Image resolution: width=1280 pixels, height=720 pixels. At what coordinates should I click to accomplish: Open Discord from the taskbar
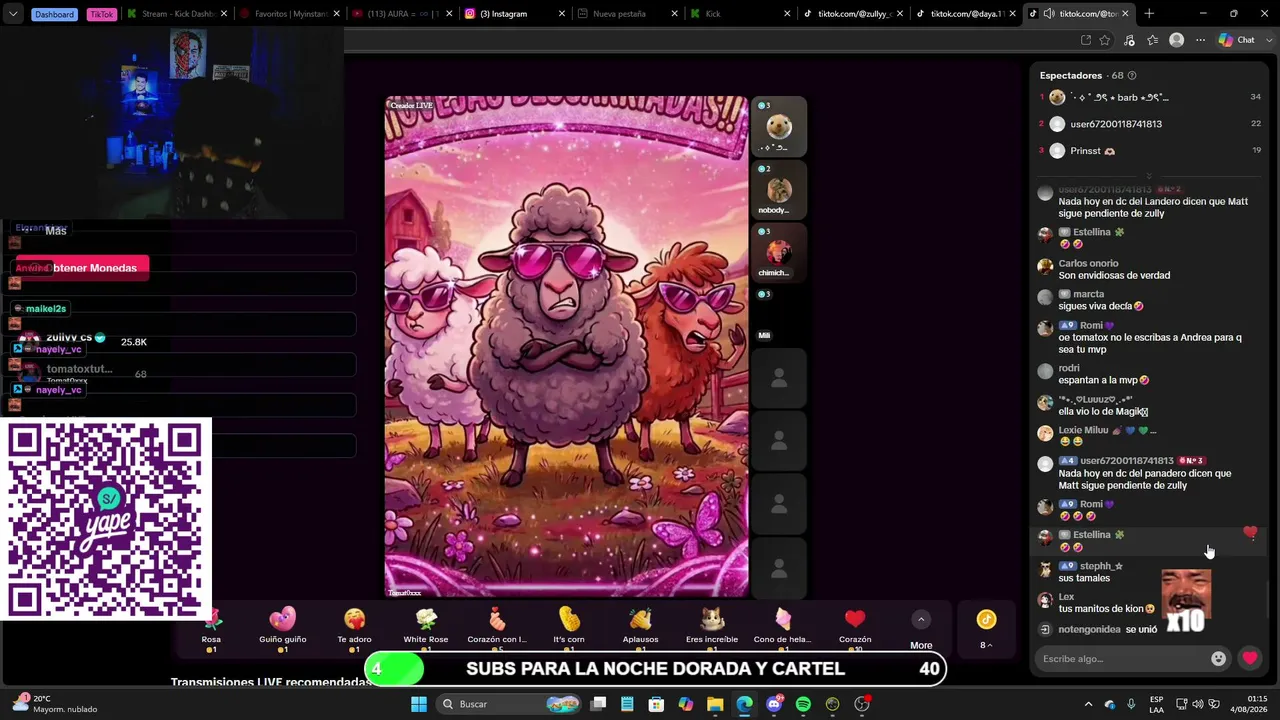pyautogui.click(x=774, y=704)
